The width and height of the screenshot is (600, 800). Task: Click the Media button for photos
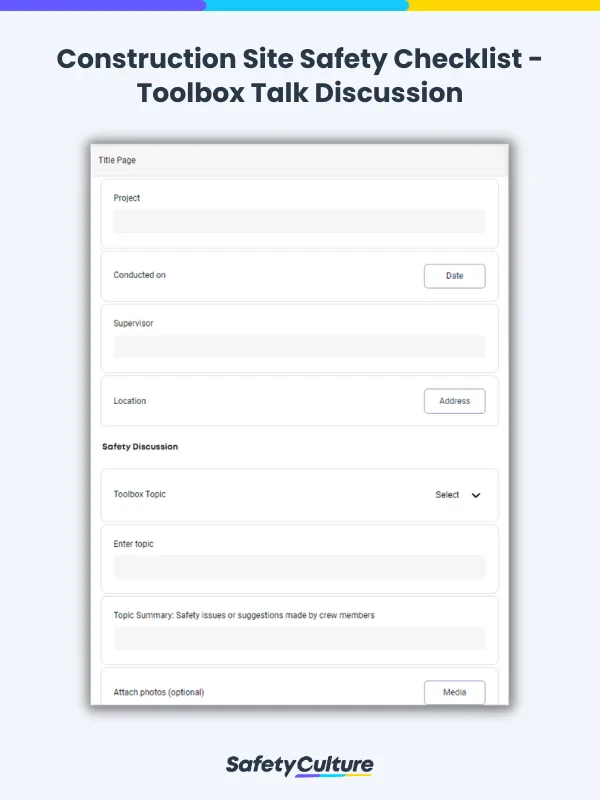click(x=454, y=692)
